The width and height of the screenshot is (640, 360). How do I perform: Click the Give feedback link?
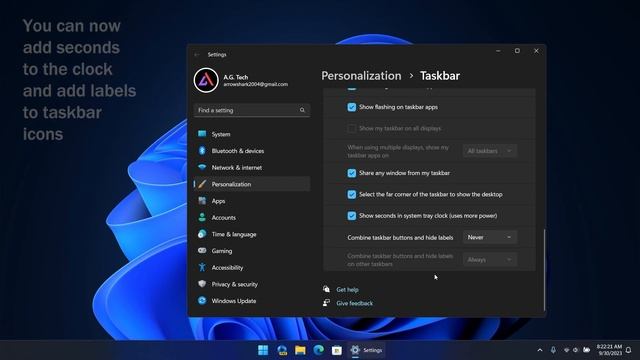[354, 303]
